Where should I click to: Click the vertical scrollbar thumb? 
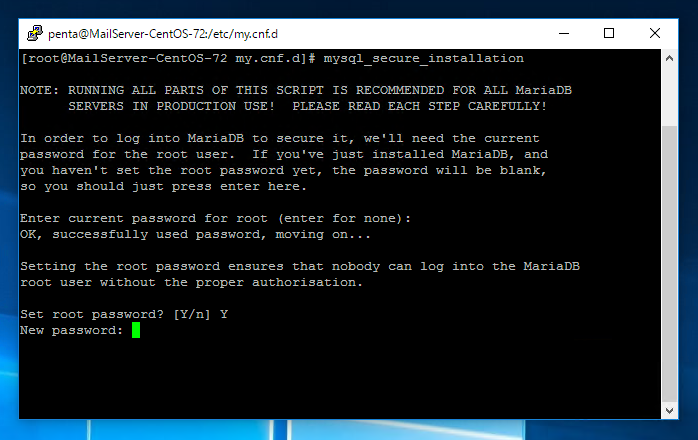tap(670, 264)
